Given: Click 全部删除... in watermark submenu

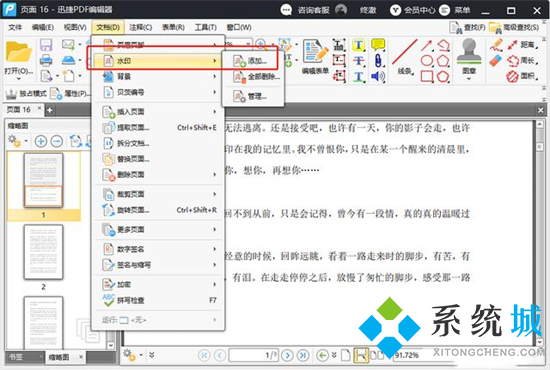Looking at the screenshot, I should pyautogui.click(x=253, y=76).
